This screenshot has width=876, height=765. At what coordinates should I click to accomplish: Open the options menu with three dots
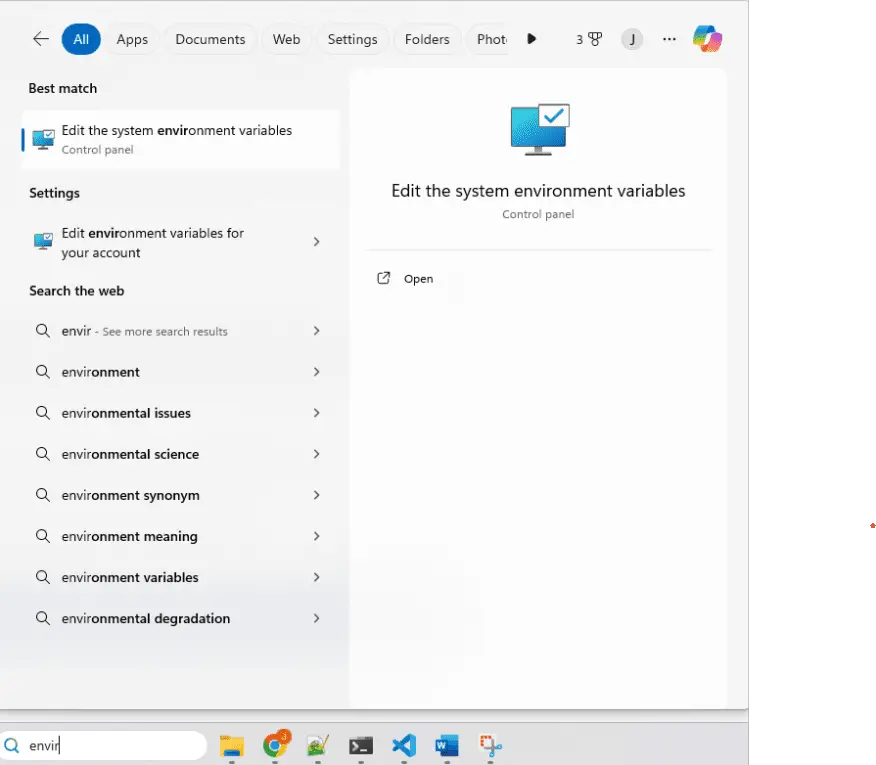point(669,39)
